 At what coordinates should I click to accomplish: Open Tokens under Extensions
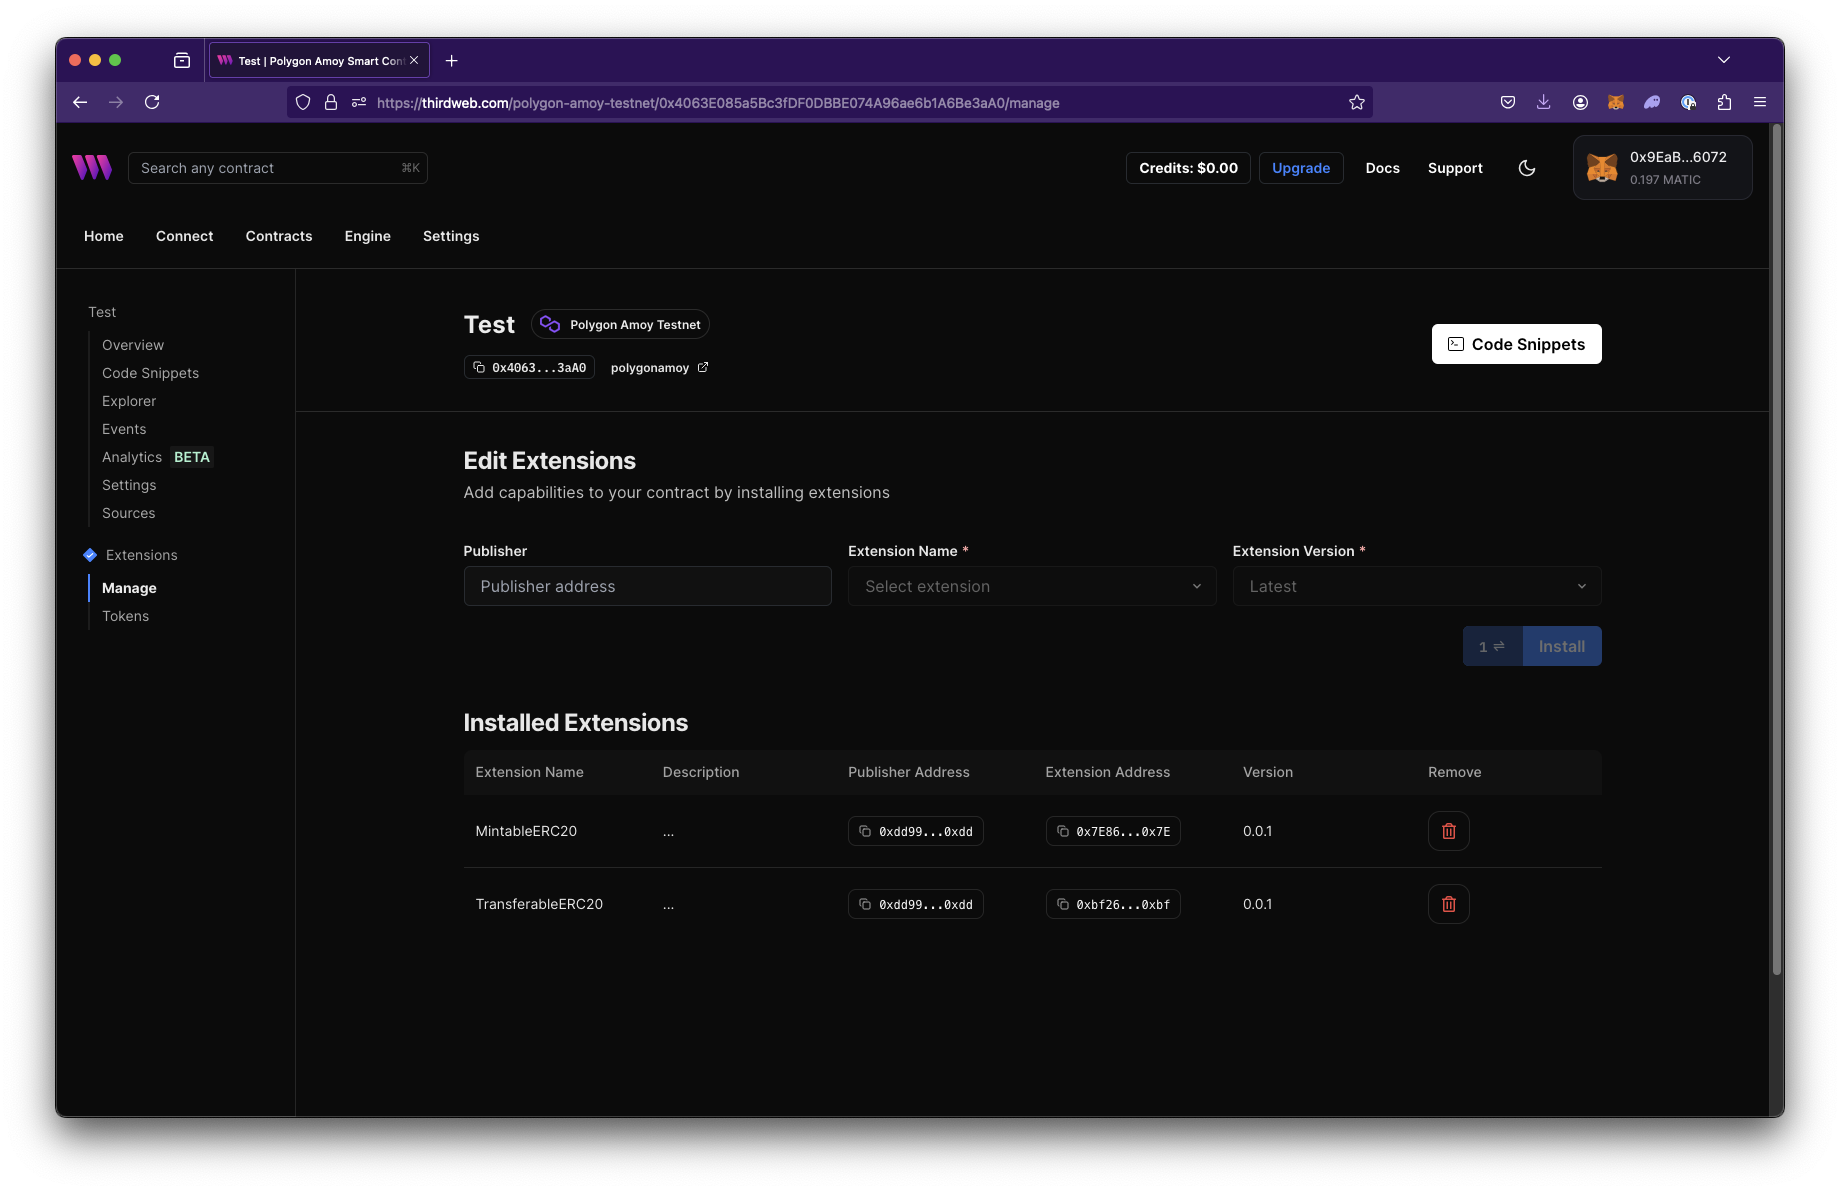click(x=125, y=616)
